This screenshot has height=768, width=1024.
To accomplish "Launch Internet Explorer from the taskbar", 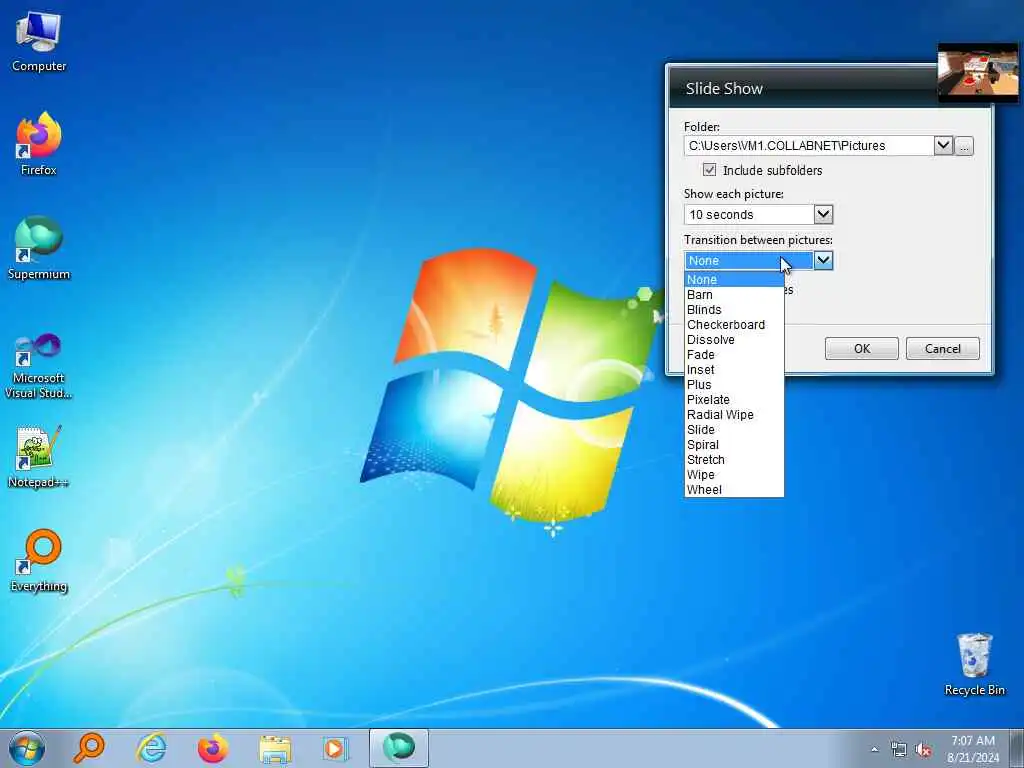I will pos(151,748).
